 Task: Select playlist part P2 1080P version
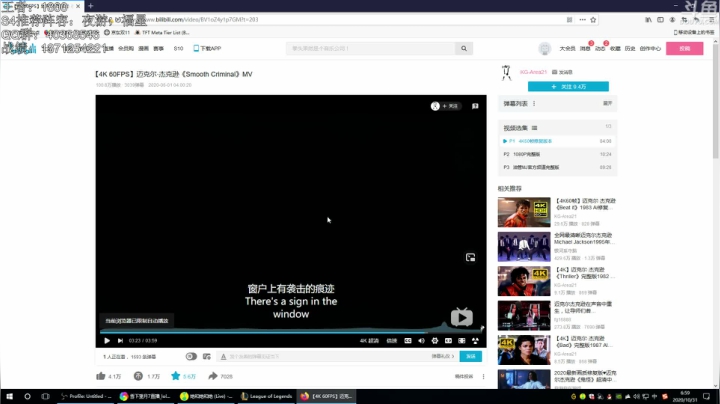tap(557, 154)
